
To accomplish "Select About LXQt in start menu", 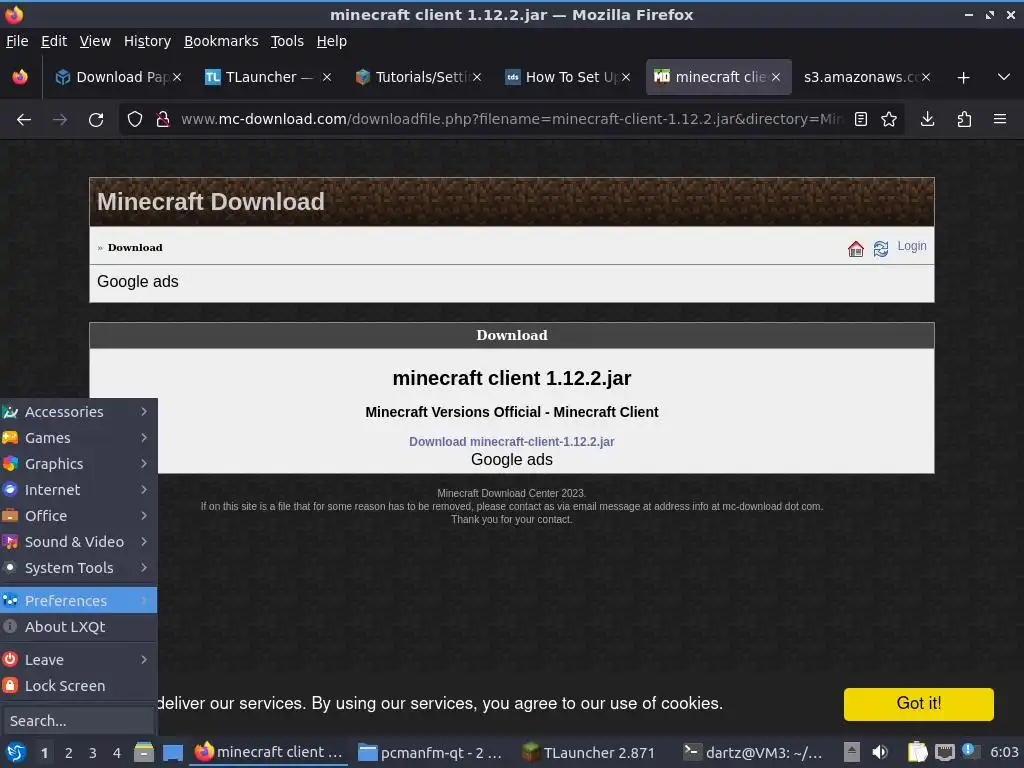I will pyautogui.click(x=78, y=627).
